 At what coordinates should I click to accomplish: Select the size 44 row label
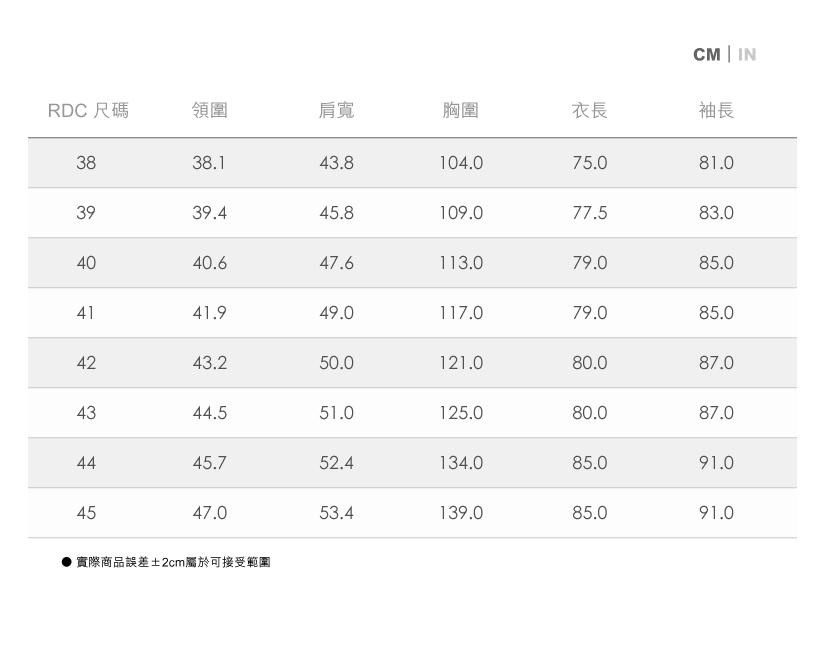coord(86,463)
